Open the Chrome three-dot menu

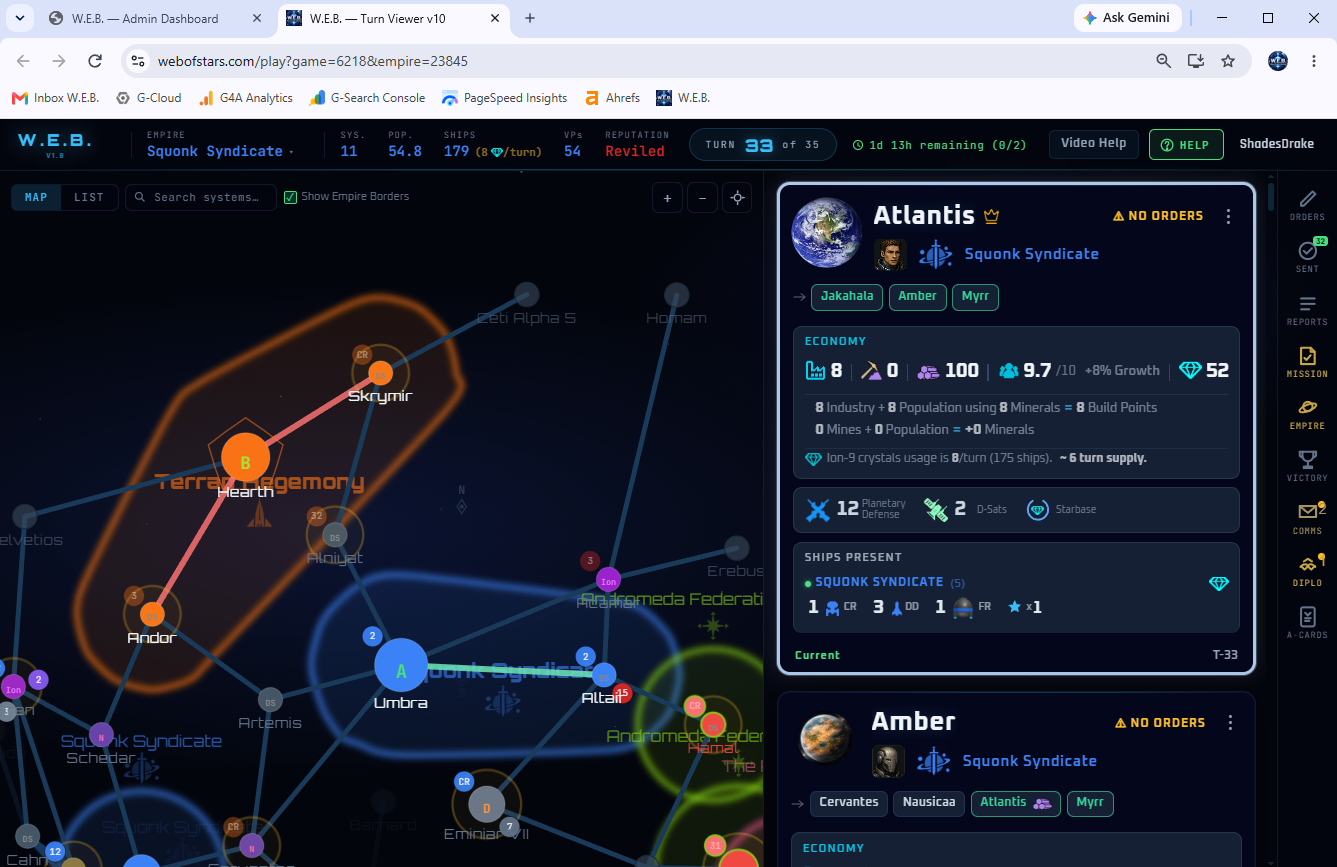click(x=1314, y=61)
